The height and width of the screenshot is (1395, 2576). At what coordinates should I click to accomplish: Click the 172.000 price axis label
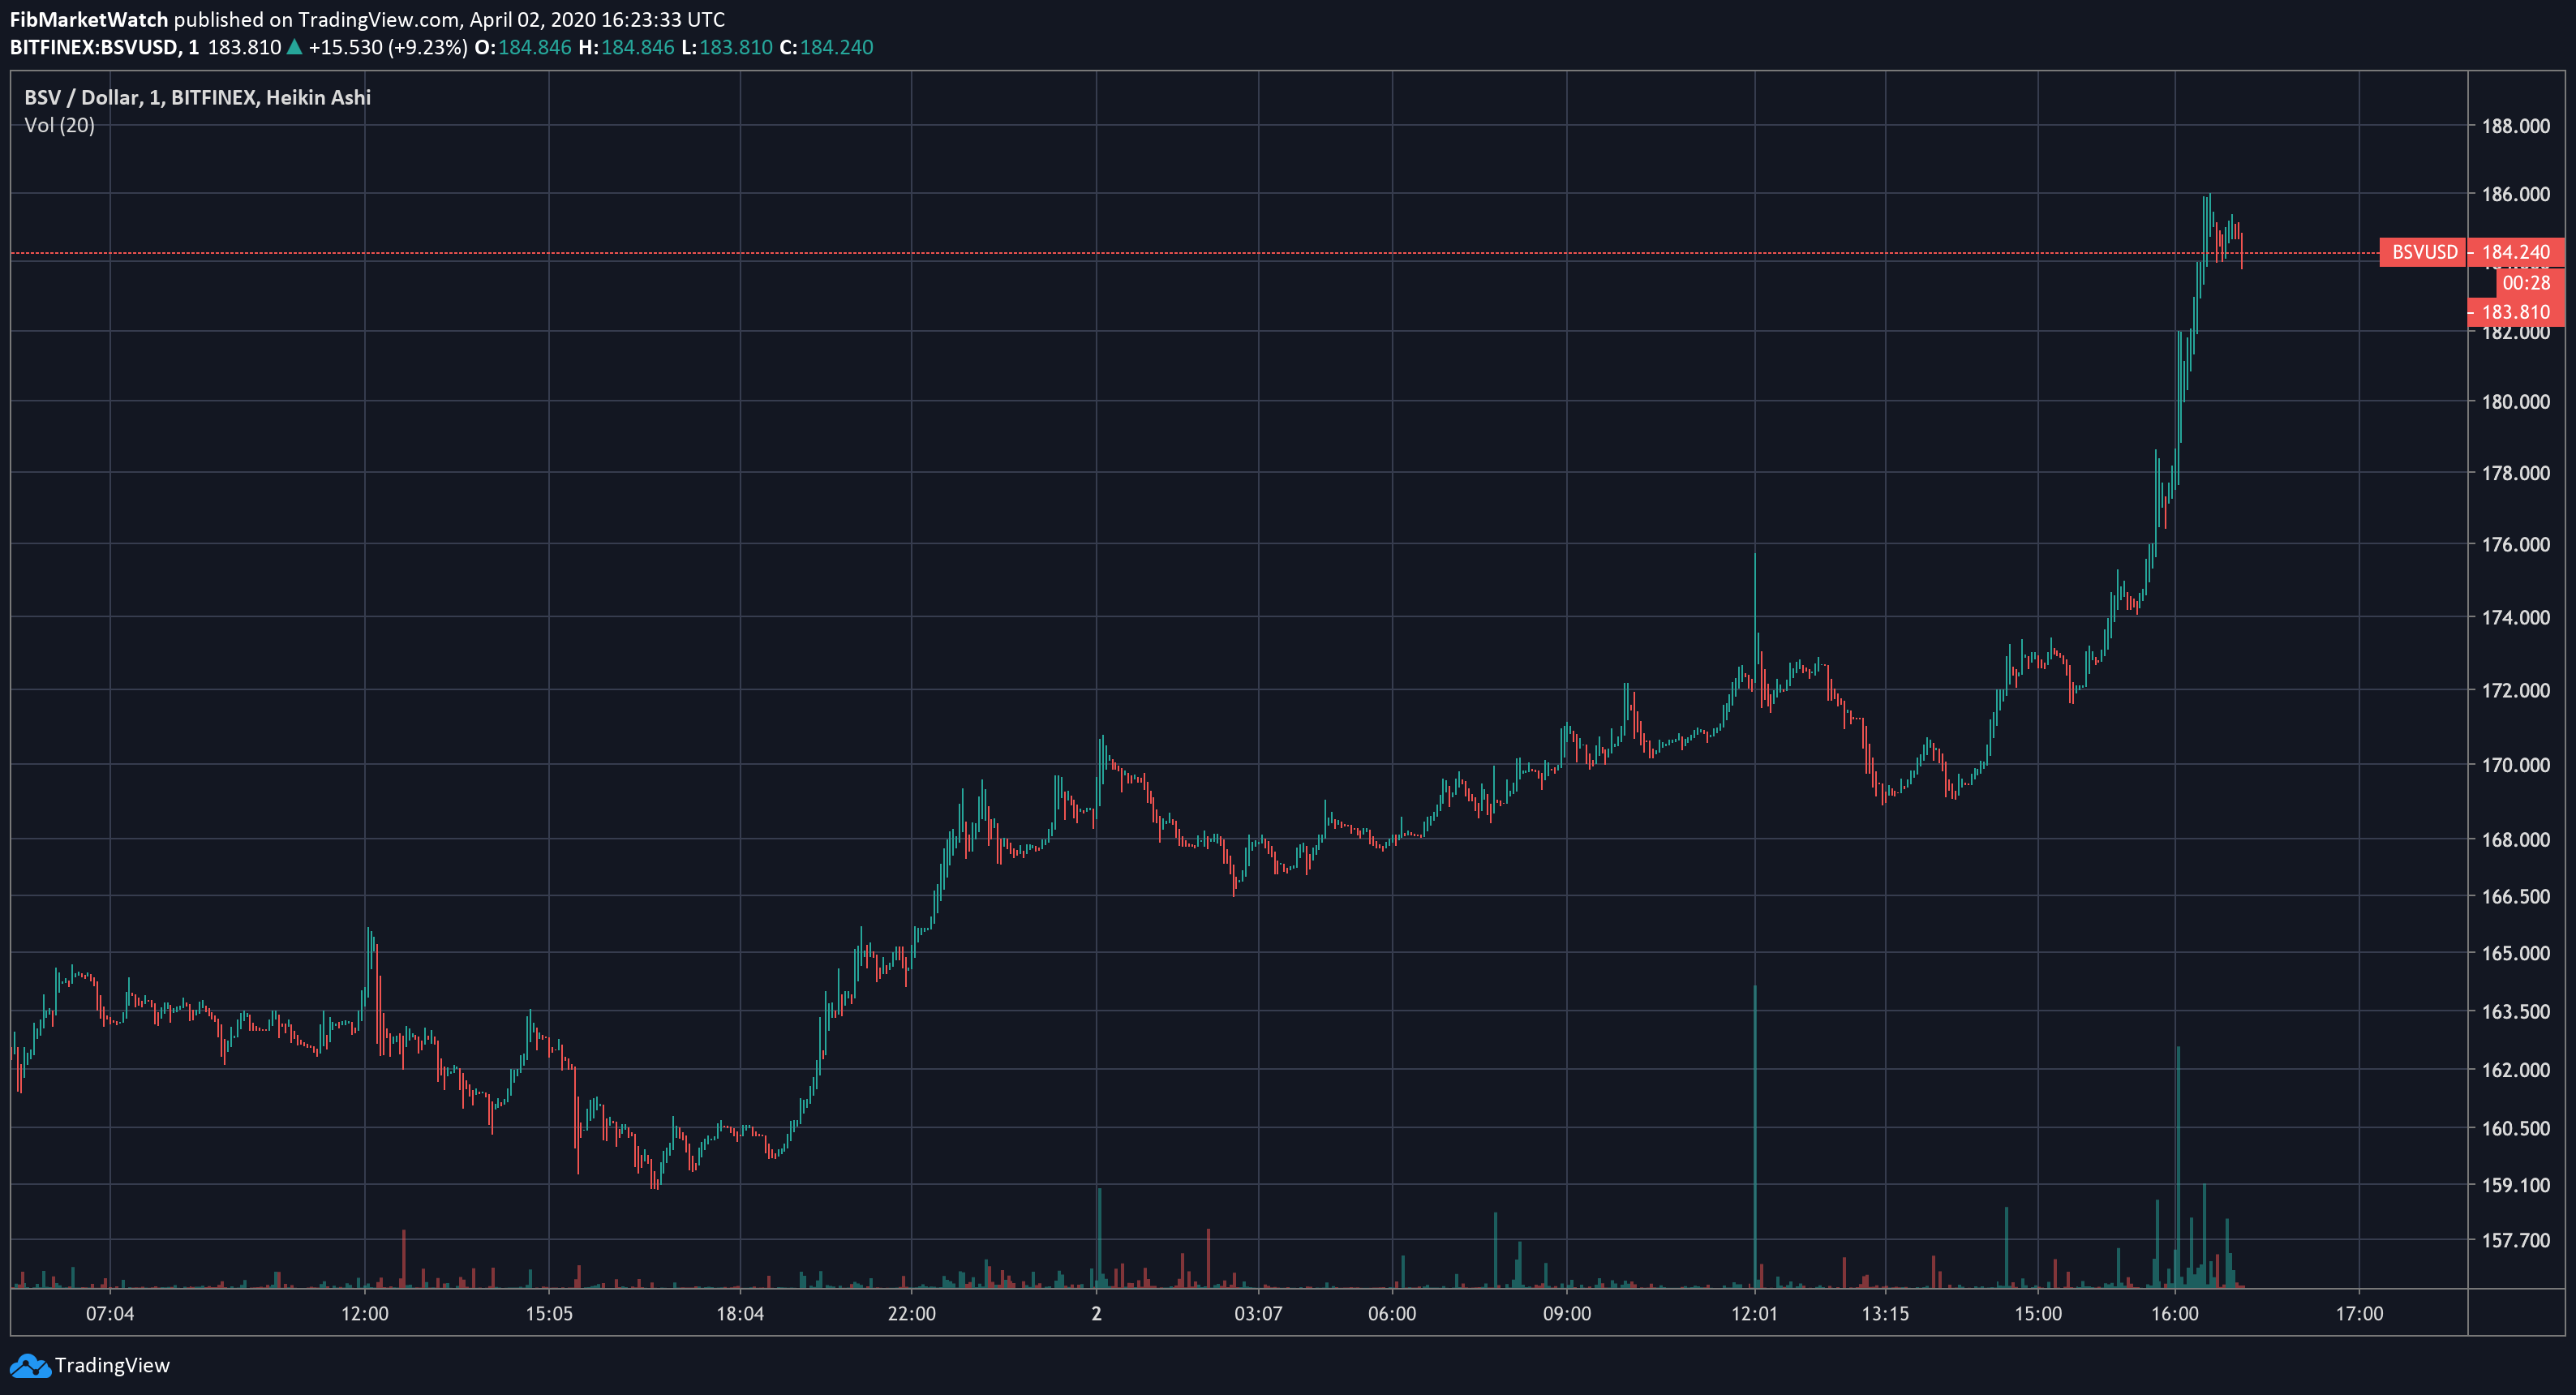(2516, 691)
